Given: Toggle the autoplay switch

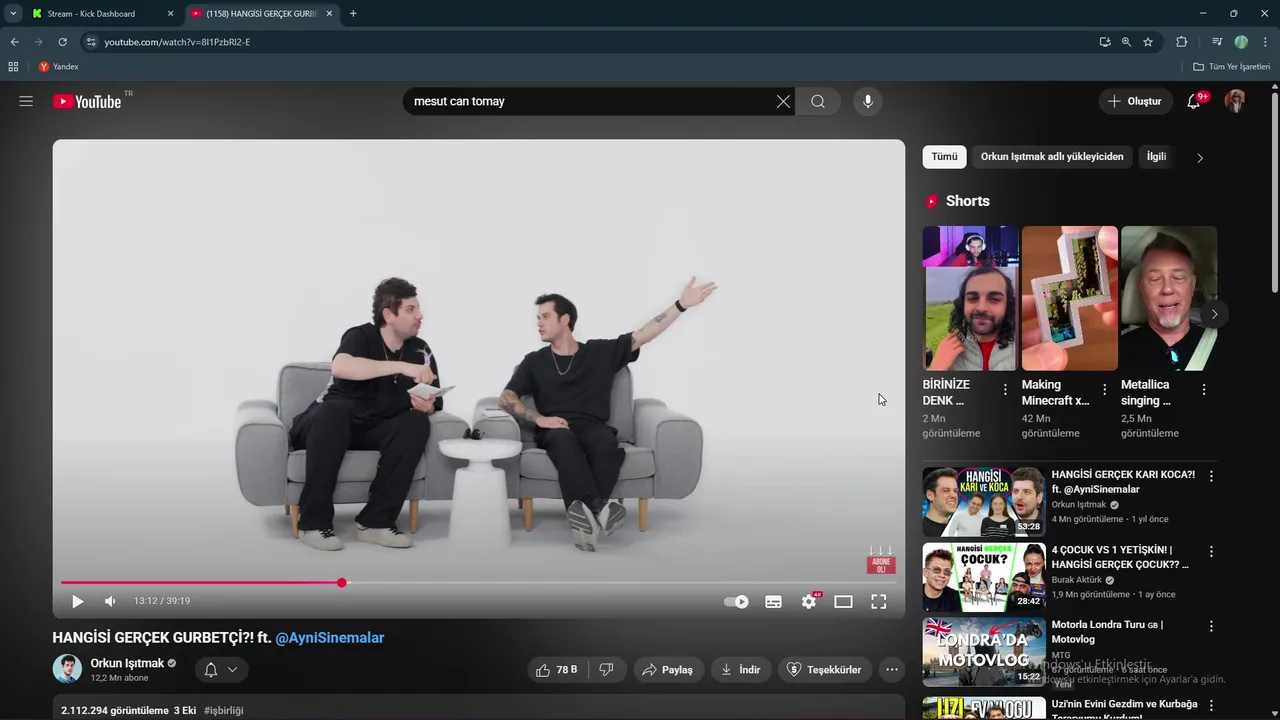Looking at the screenshot, I should (x=736, y=601).
